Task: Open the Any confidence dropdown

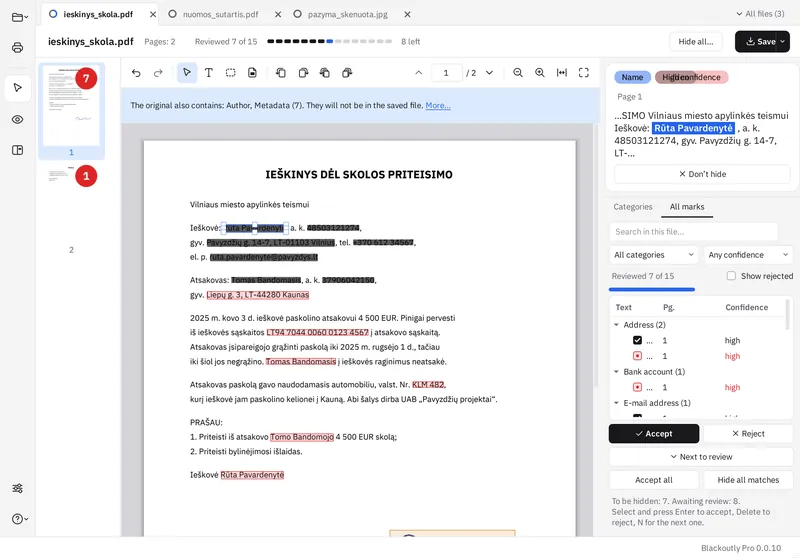Action: point(748,255)
